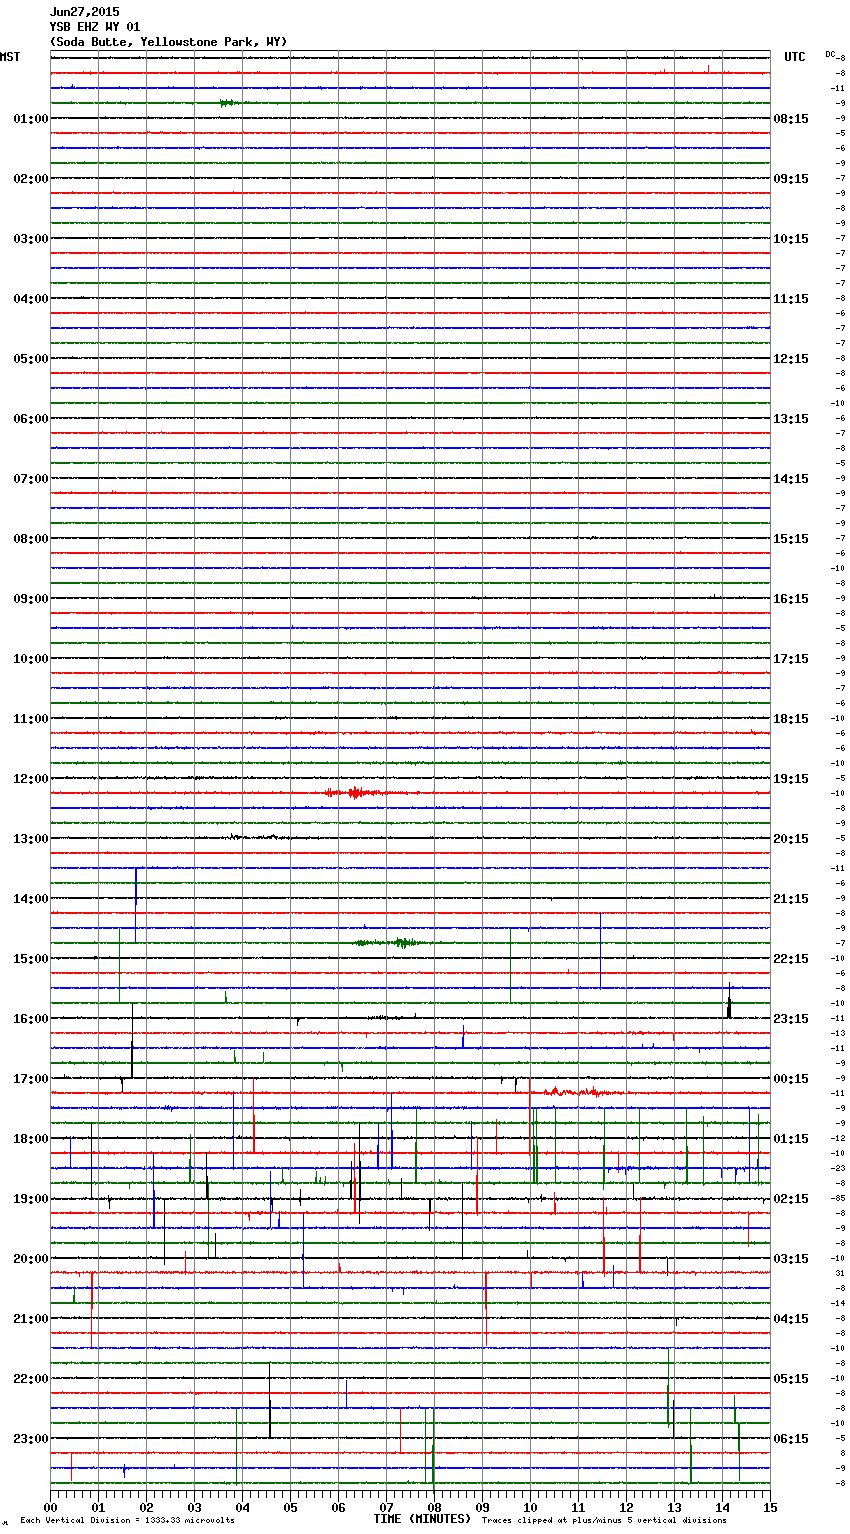Click the "20:15" UTC time label

coord(791,839)
